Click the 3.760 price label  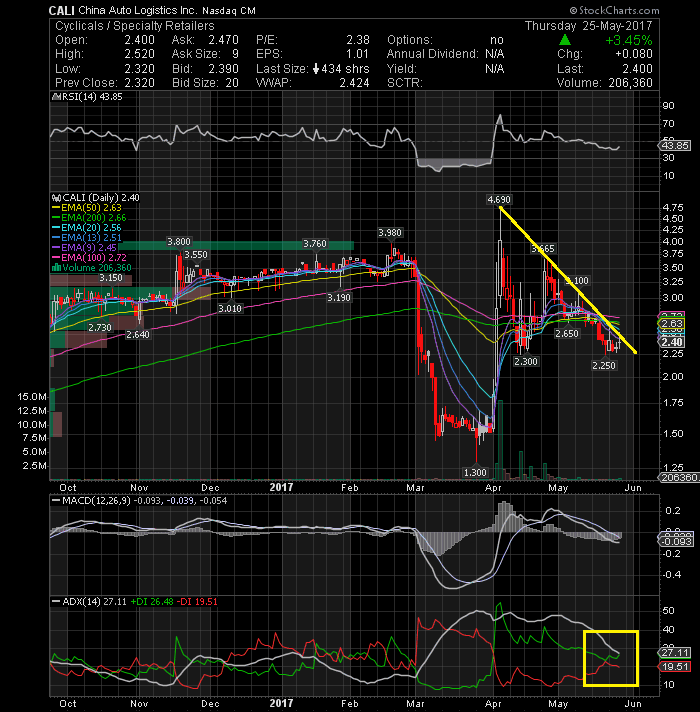[315, 244]
